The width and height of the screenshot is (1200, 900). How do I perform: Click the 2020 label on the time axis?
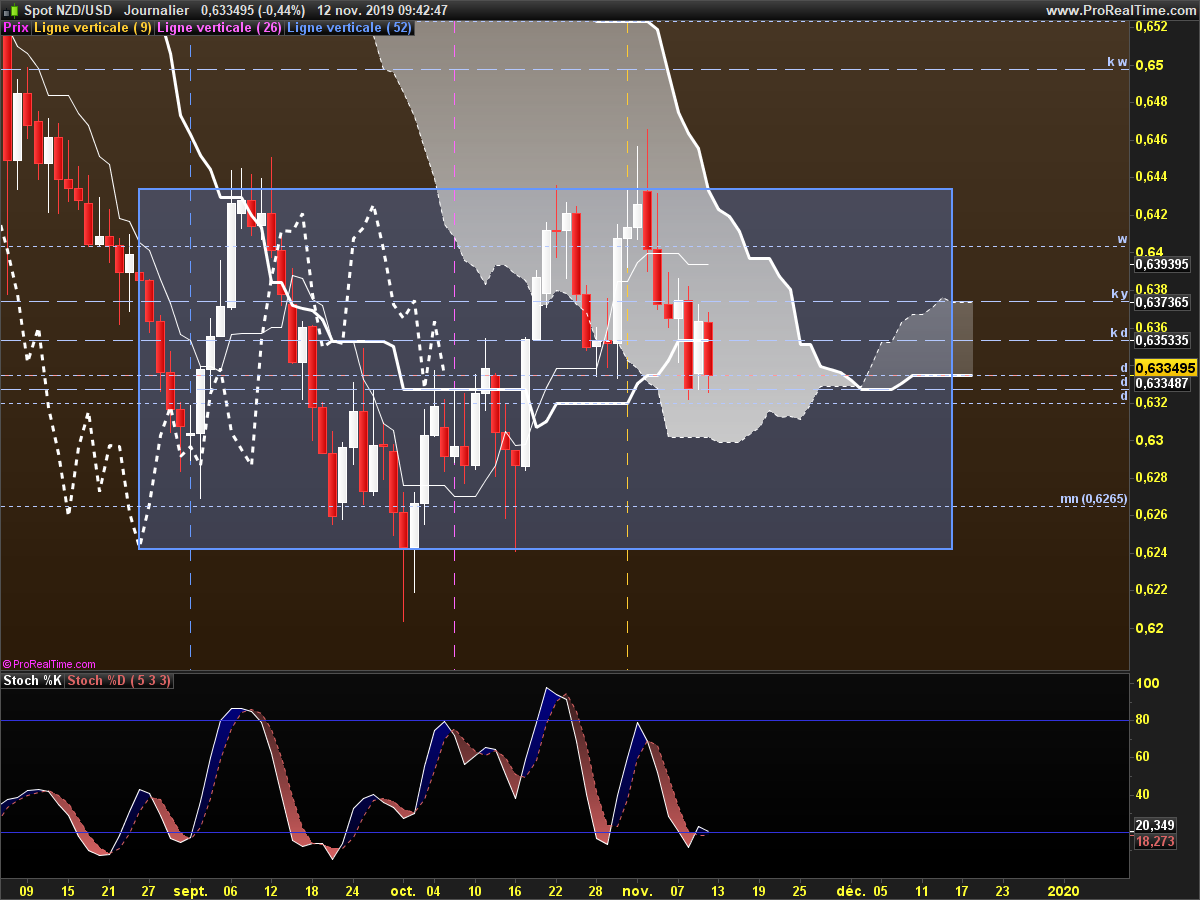(x=1063, y=890)
